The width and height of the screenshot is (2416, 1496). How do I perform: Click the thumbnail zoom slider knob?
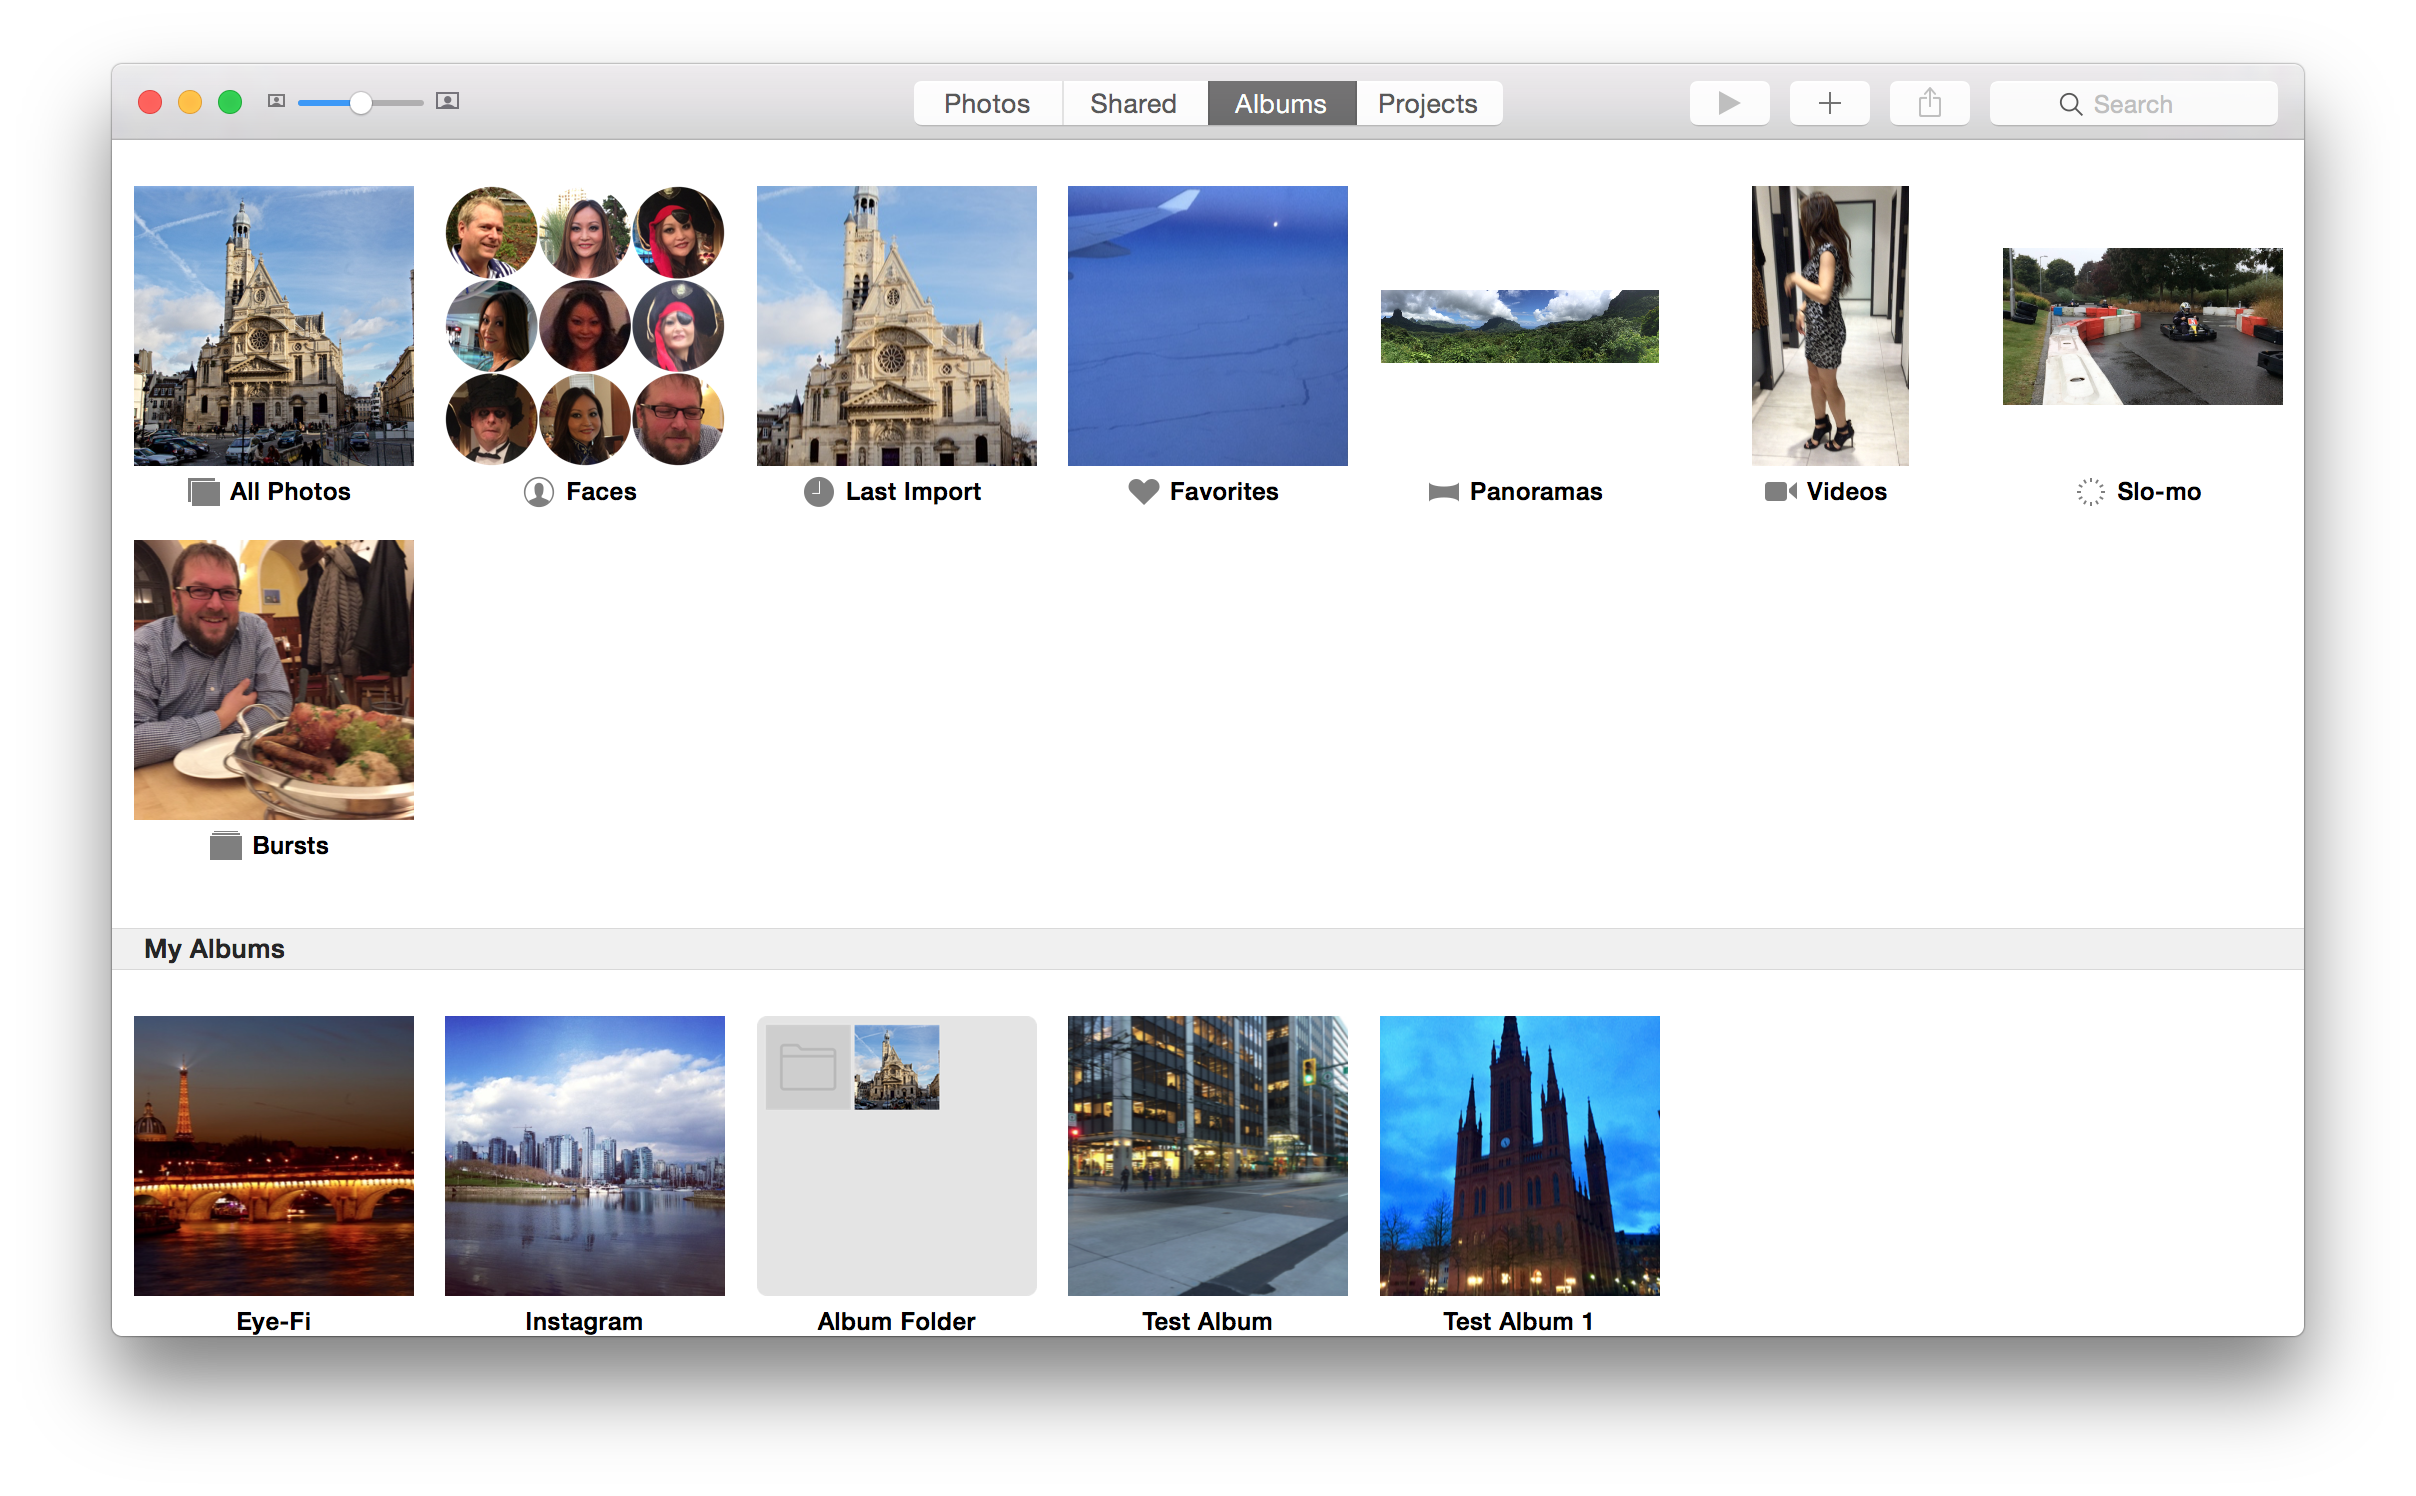pos(361,102)
